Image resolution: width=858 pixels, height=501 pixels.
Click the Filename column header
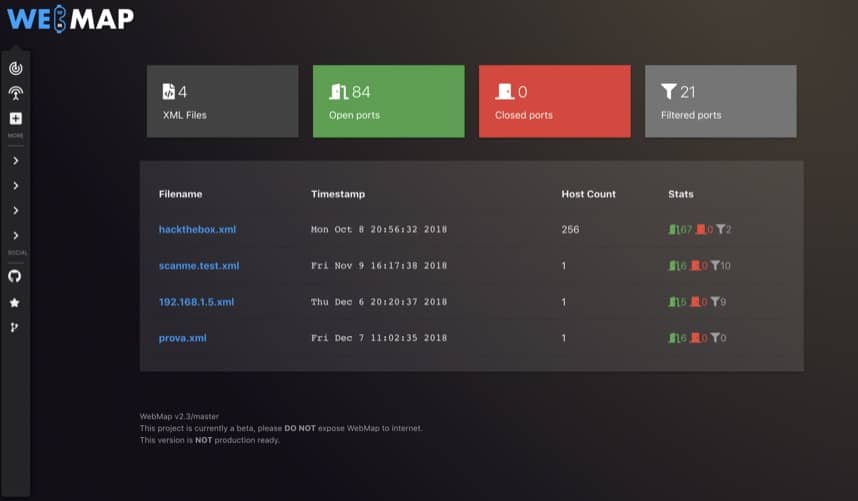tap(180, 194)
